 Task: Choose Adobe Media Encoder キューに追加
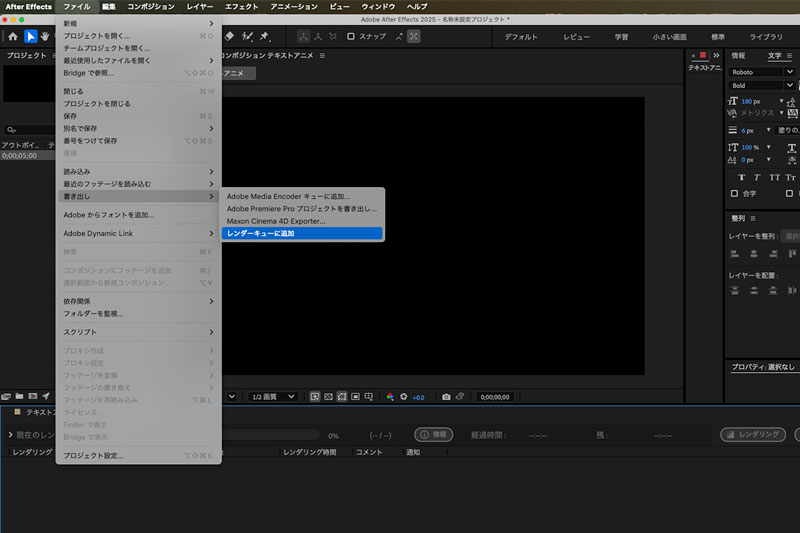point(302,196)
